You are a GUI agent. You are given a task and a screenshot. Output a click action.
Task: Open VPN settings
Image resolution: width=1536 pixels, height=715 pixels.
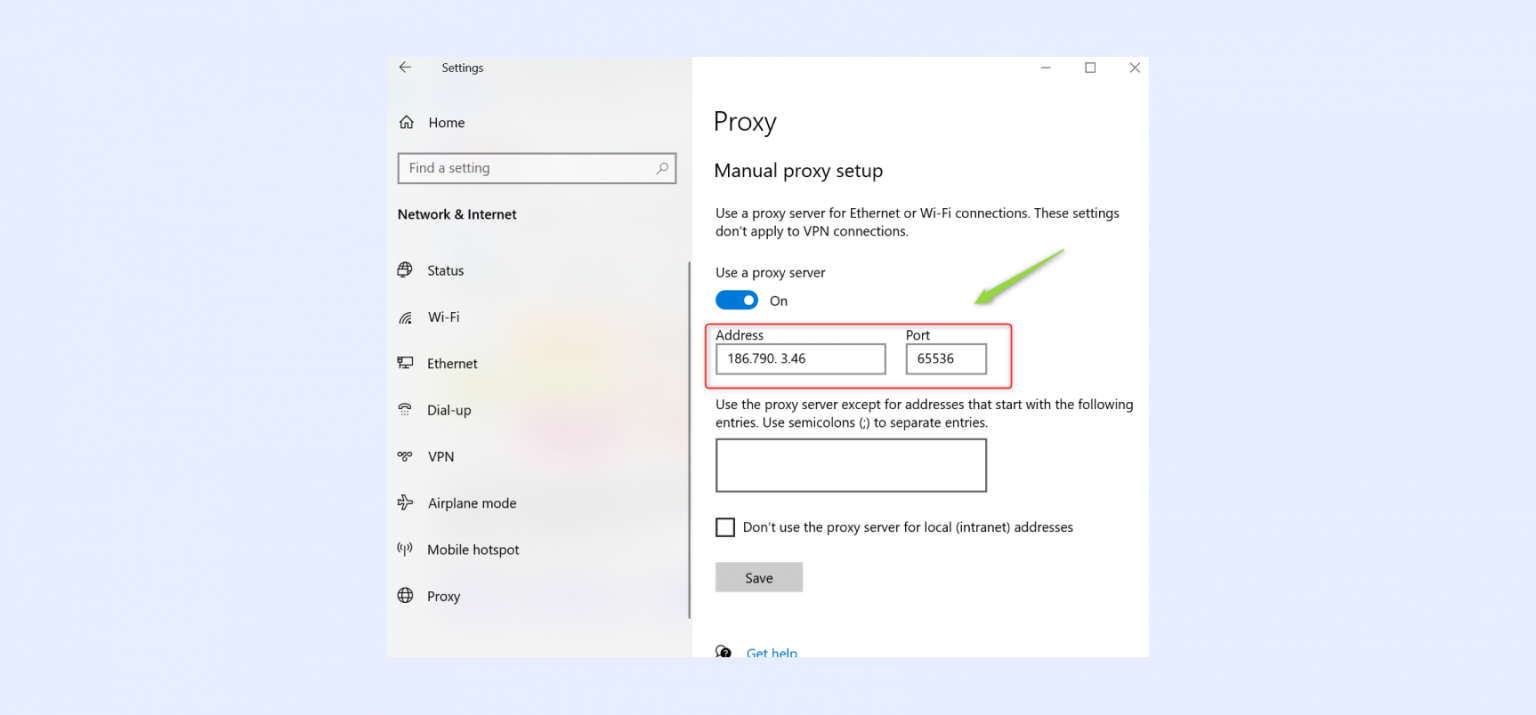coord(440,456)
